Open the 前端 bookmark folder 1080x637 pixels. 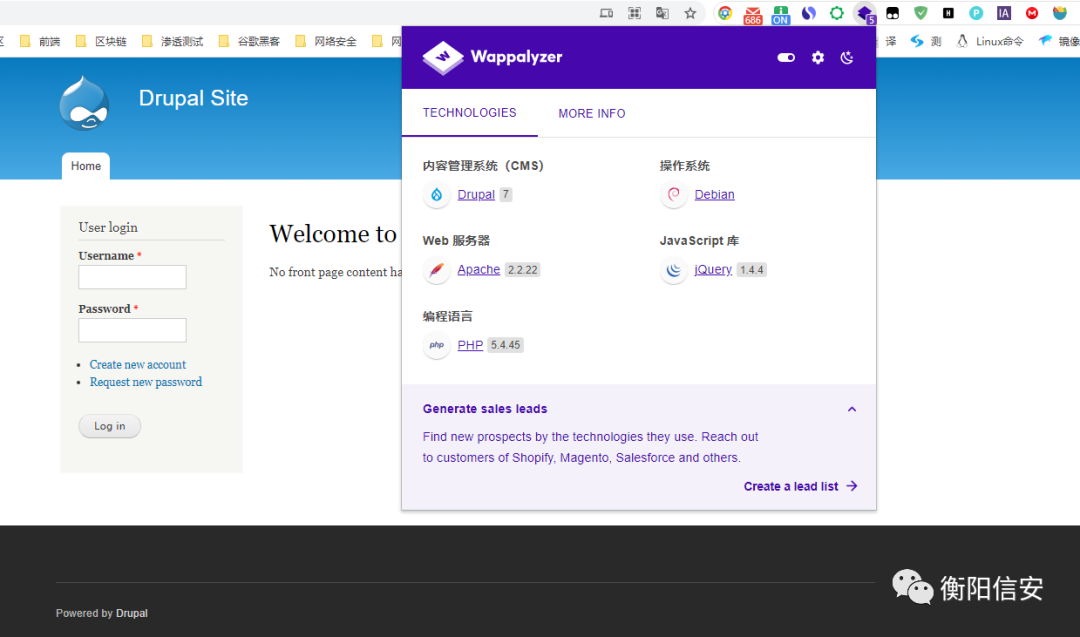coord(40,41)
